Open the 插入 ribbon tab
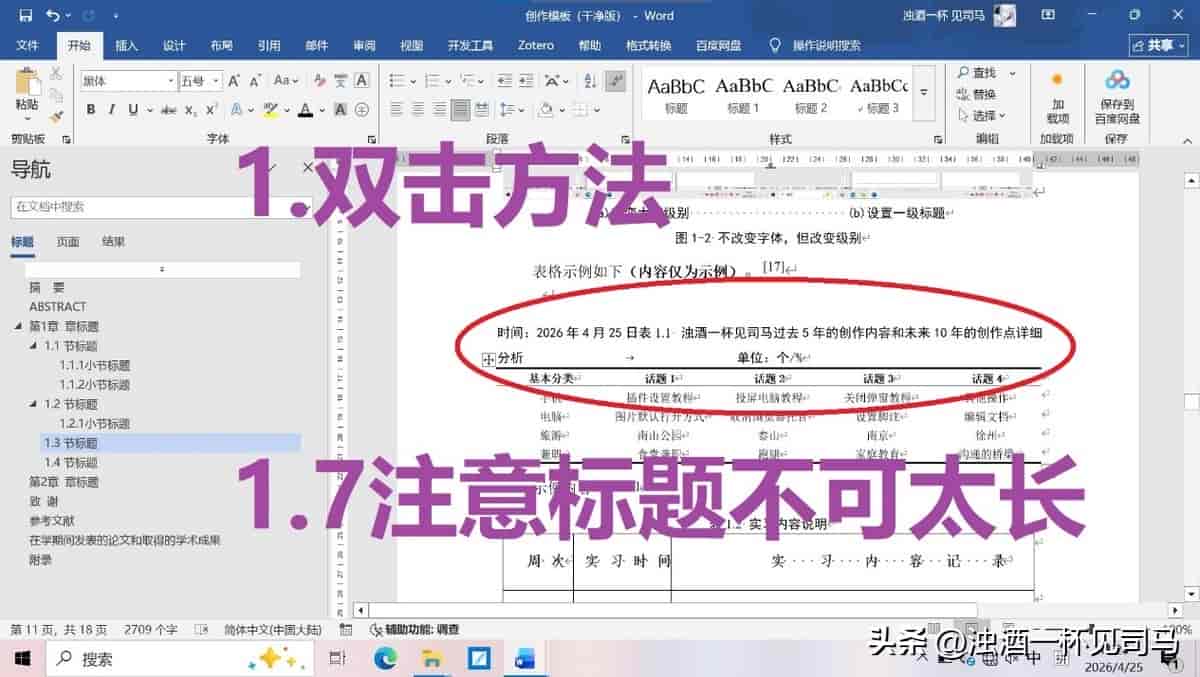This screenshot has width=1200, height=677. tap(127, 46)
